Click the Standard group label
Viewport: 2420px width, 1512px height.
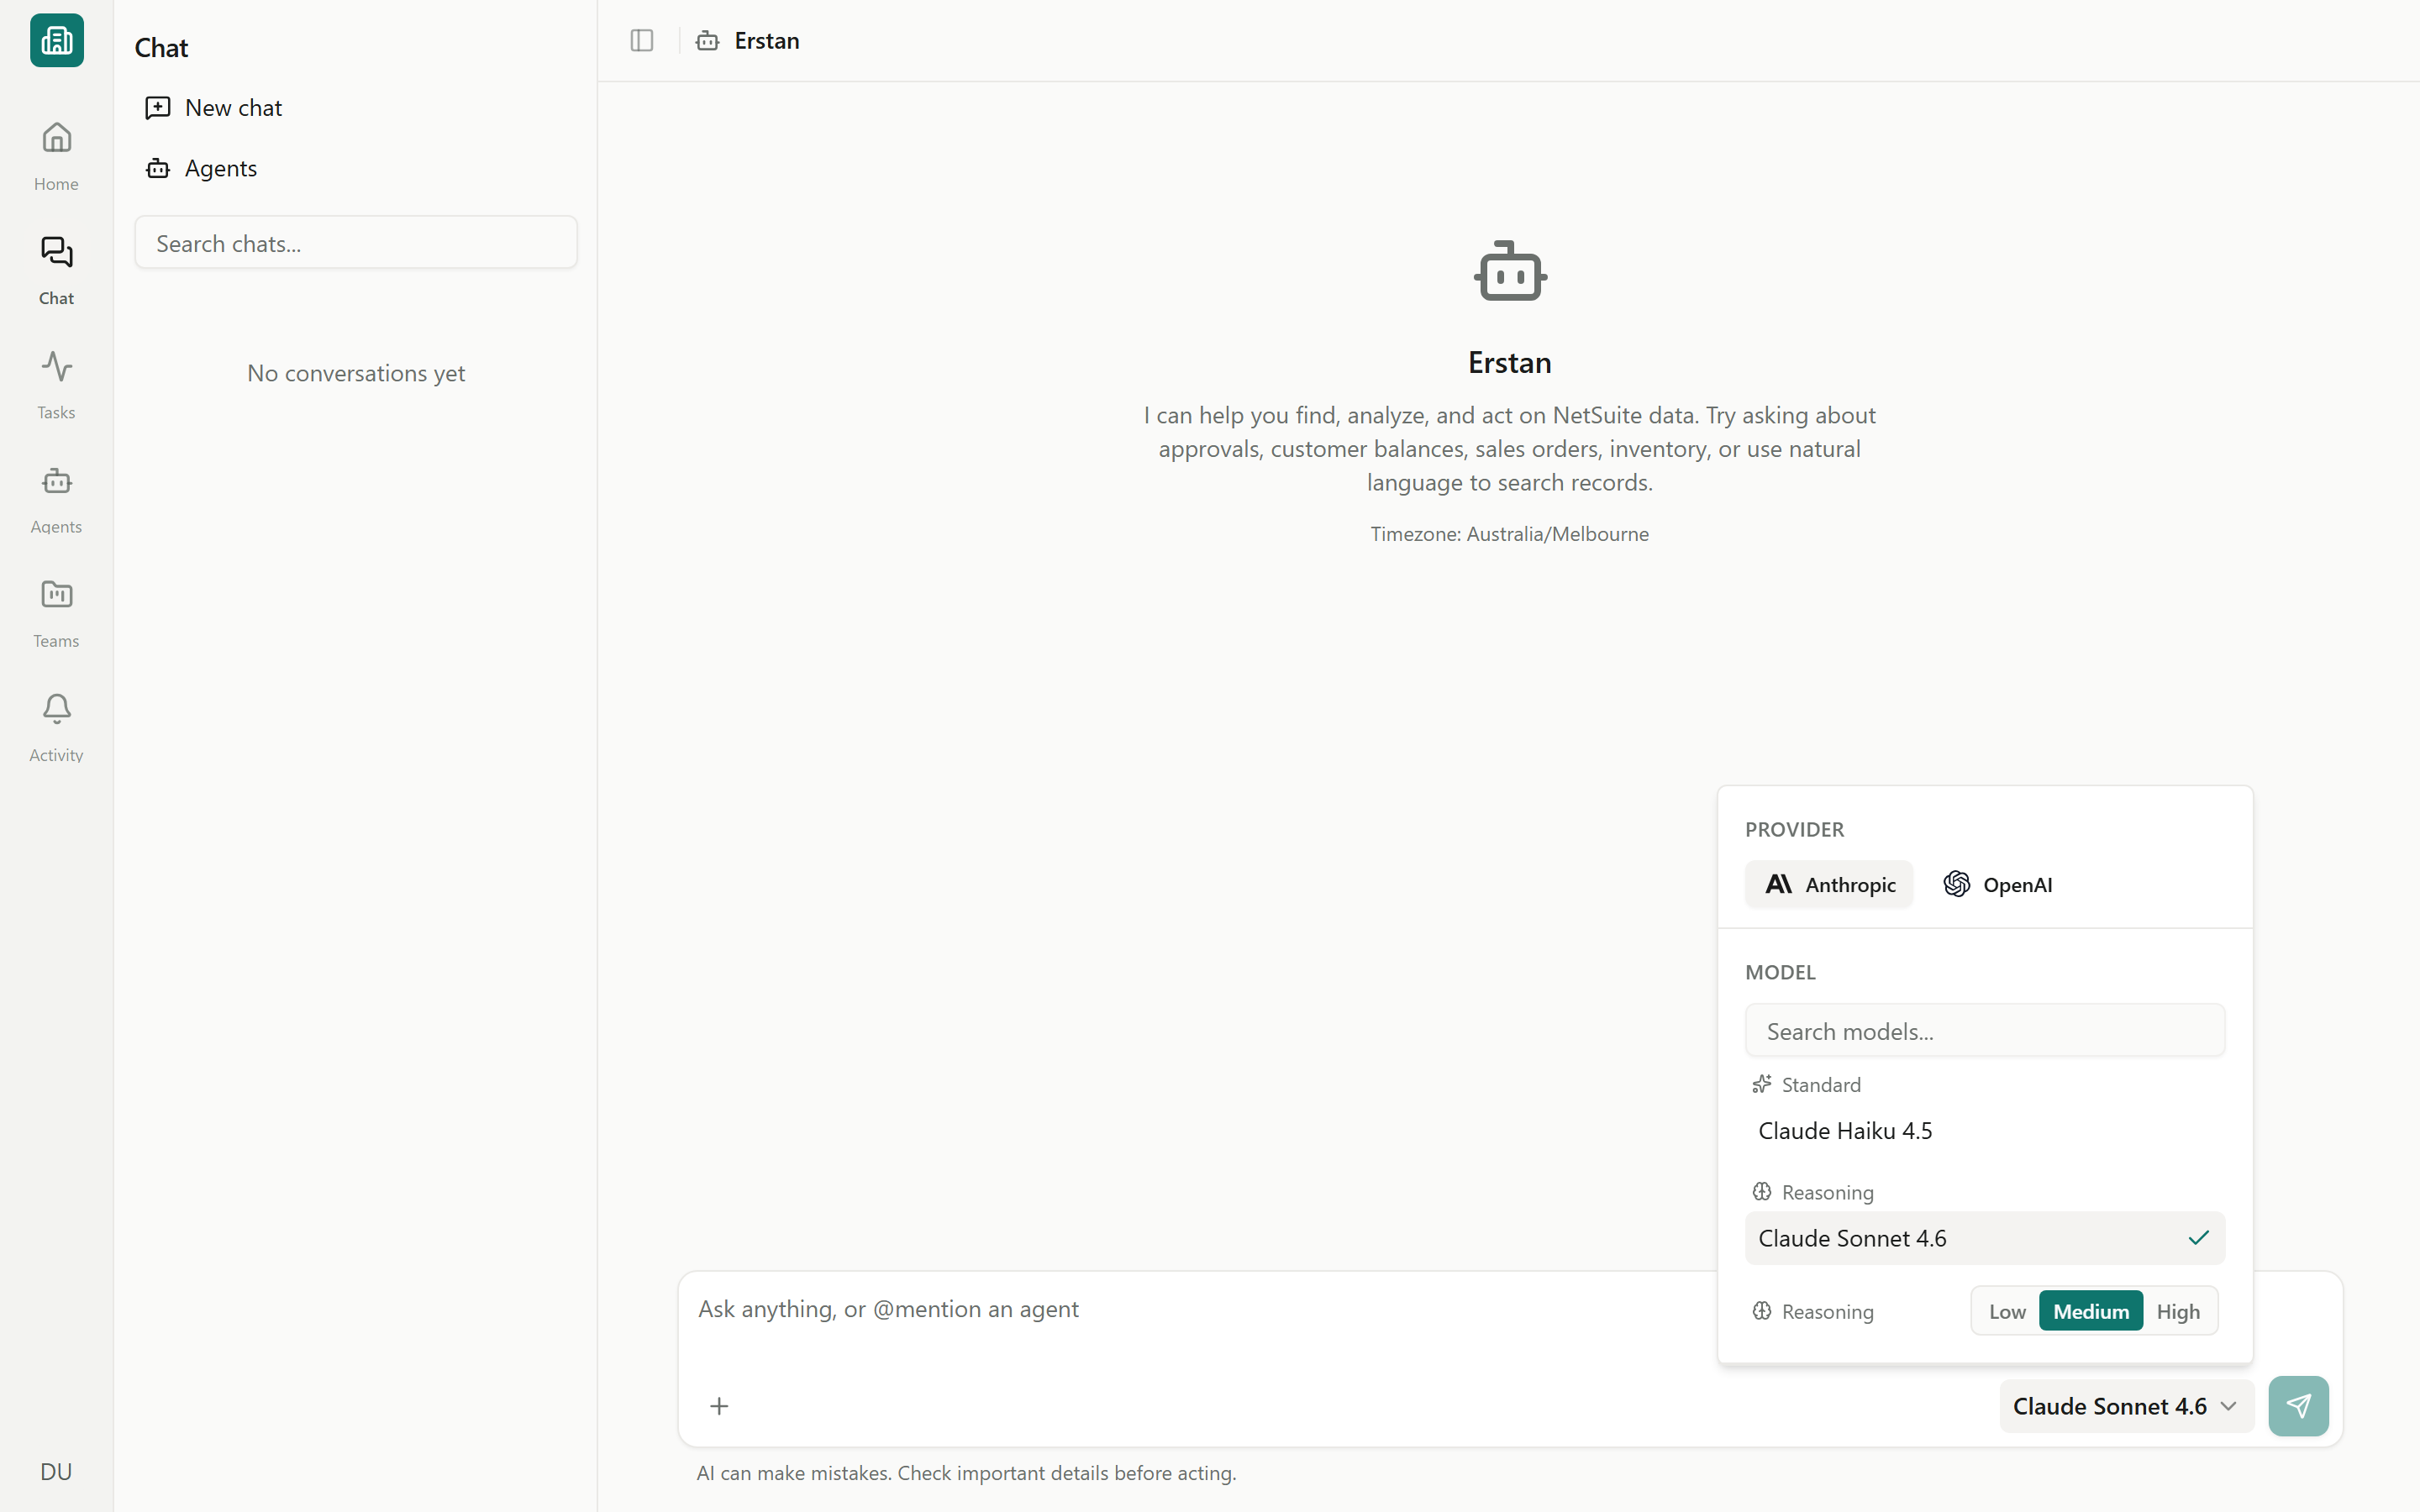(x=1821, y=1085)
